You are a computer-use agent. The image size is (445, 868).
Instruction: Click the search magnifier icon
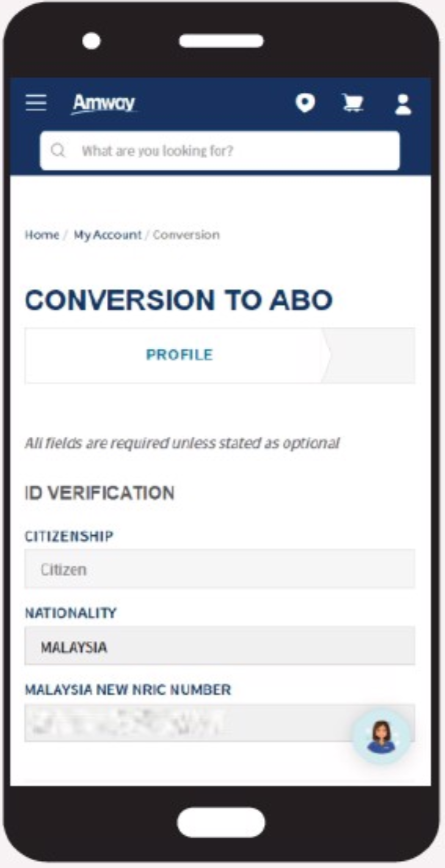pyautogui.click(x=58, y=151)
